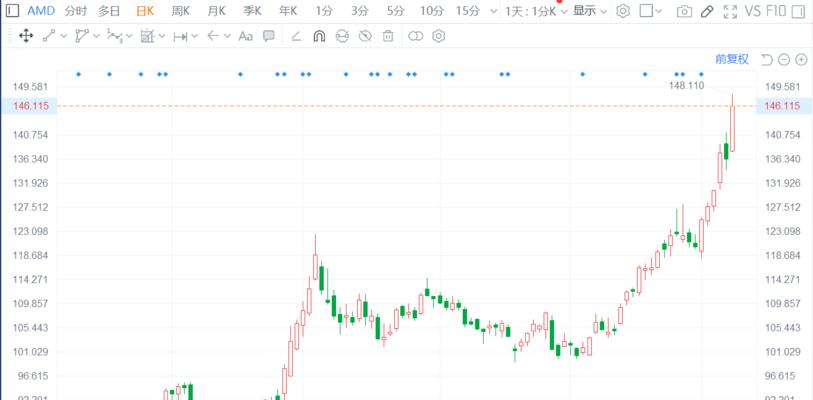Select the 5分 period tab
813x400 pixels.
coord(395,11)
